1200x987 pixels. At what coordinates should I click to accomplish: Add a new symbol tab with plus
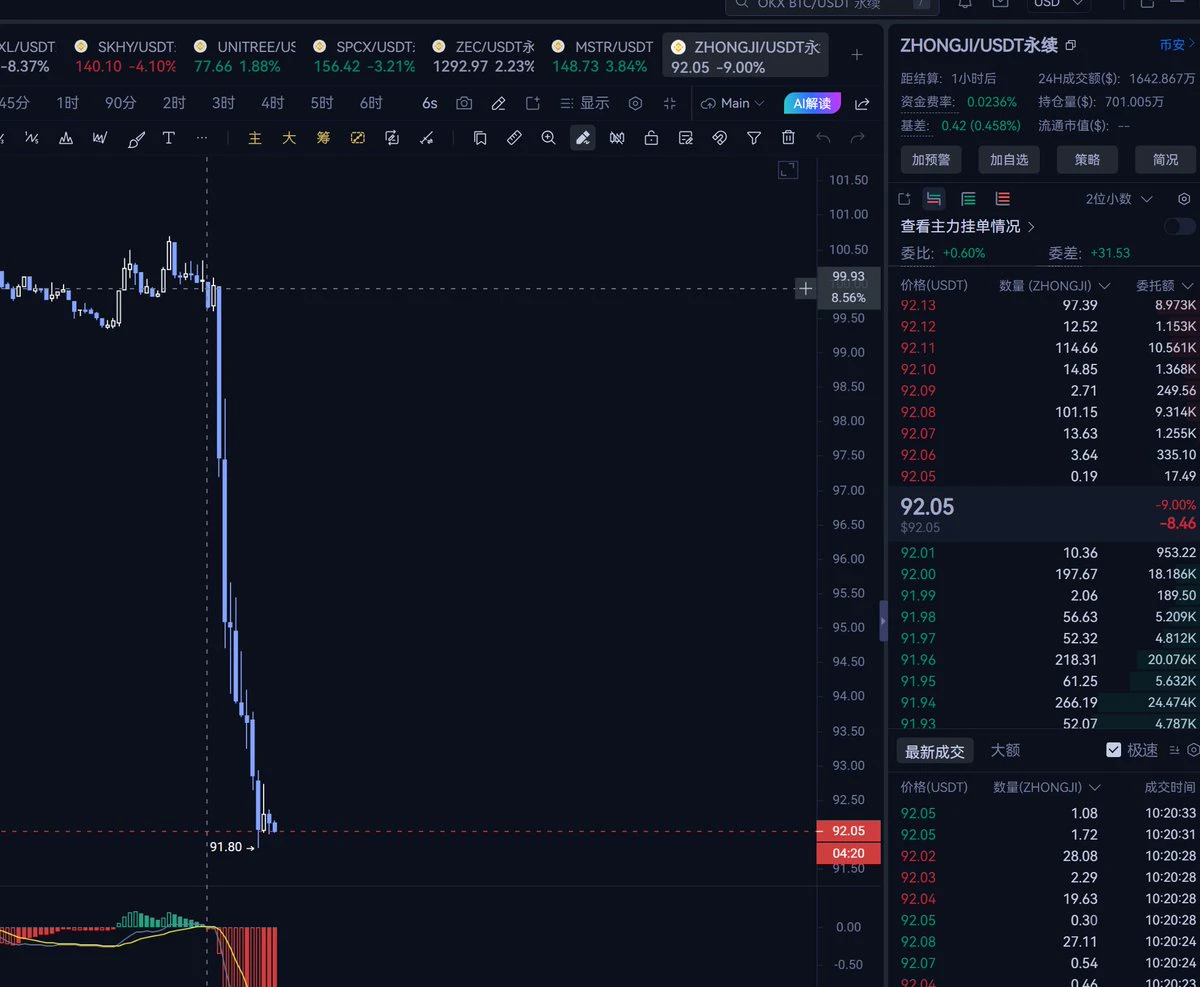[x=857, y=54]
